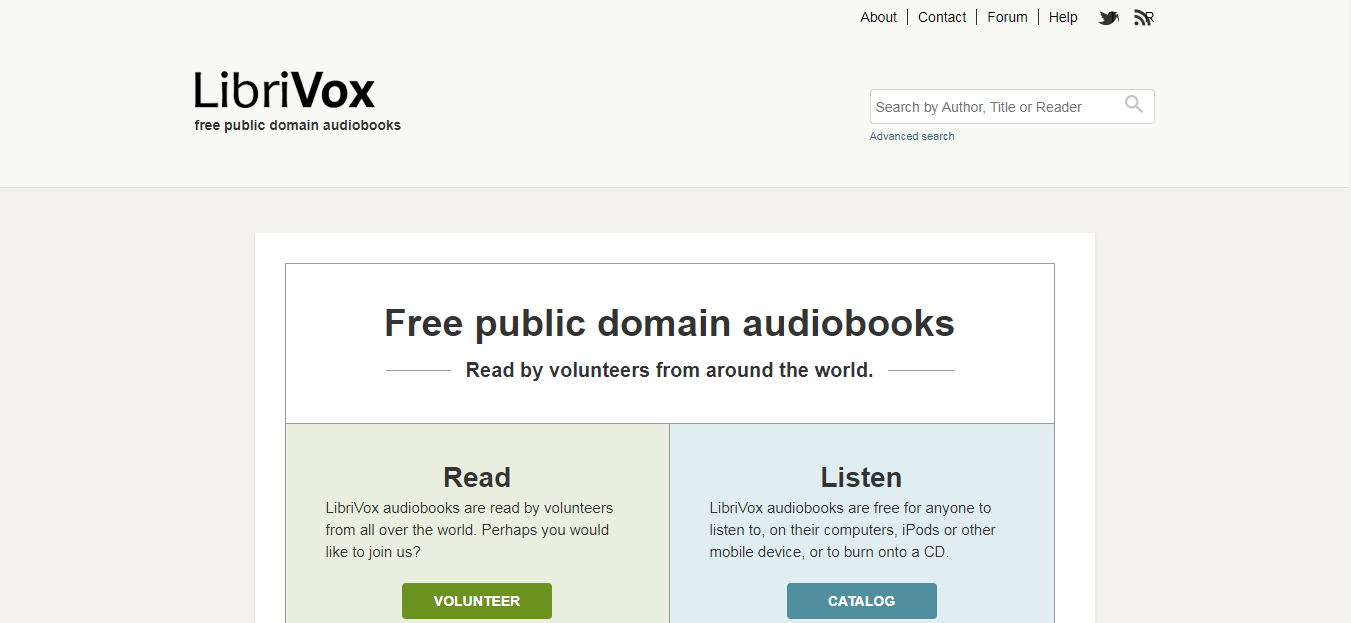Open the Help page
This screenshot has width=1351, height=623.
[x=1063, y=17]
